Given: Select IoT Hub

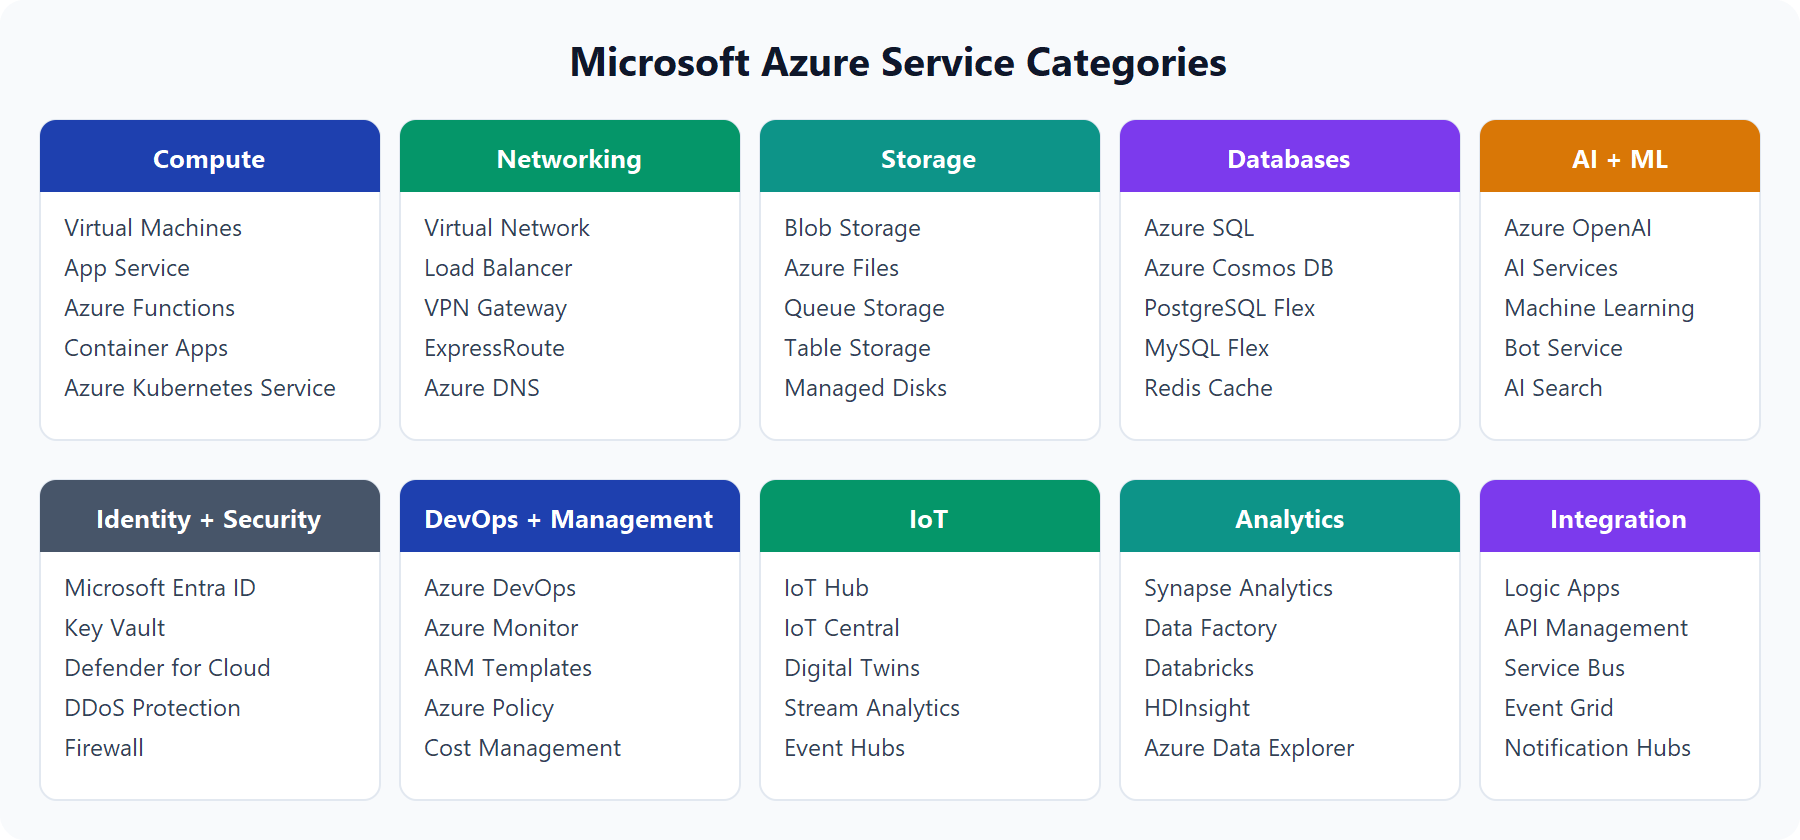Looking at the screenshot, I should (826, 588).
